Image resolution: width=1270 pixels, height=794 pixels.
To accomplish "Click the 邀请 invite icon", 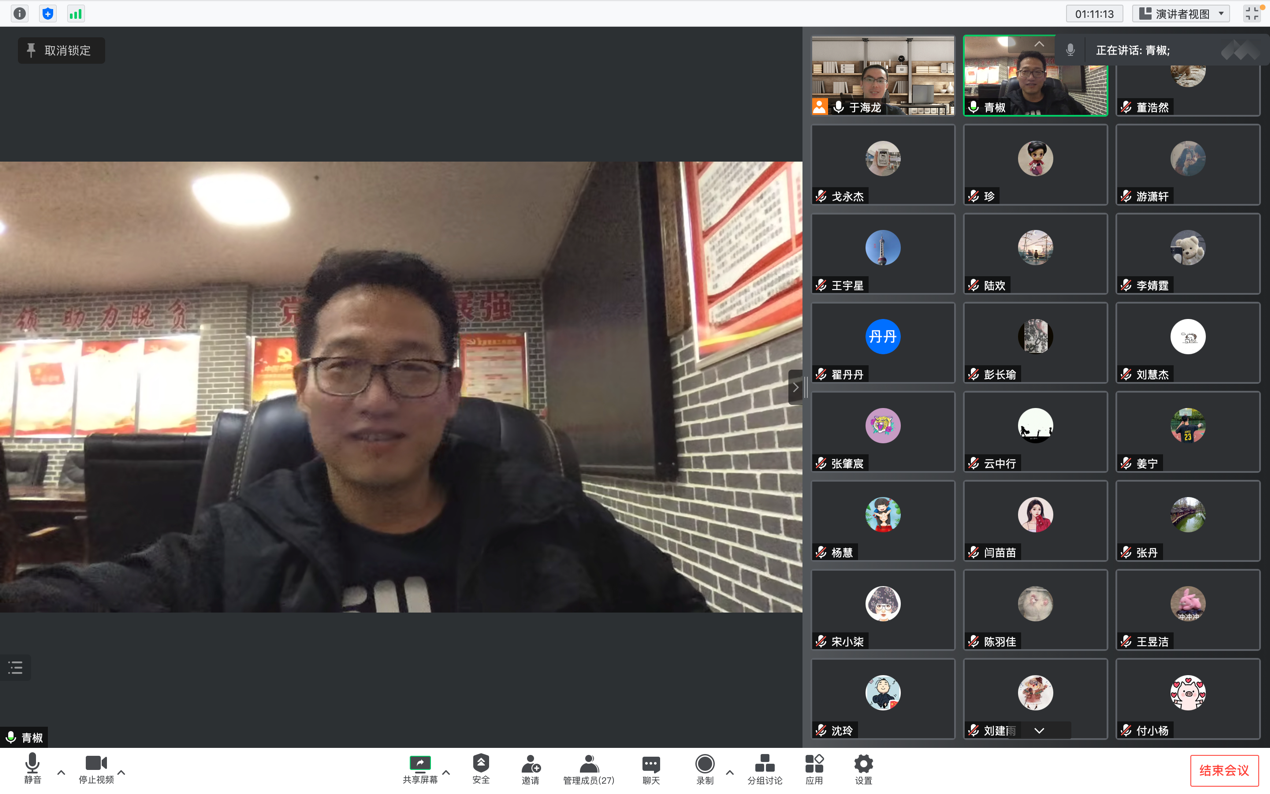I will [x=530, y=765].
